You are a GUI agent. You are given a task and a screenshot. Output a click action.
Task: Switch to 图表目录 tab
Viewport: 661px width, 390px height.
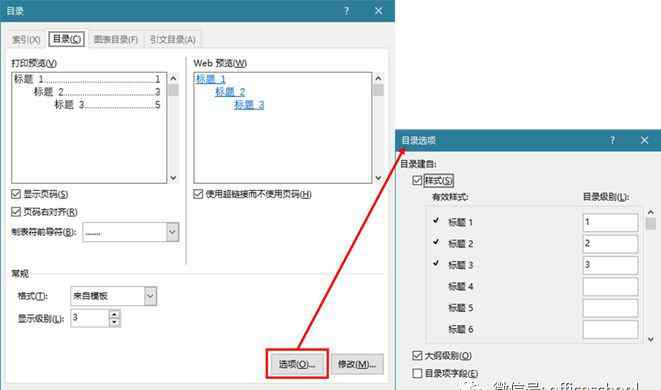pyautogui.click(x=116, y=40)
